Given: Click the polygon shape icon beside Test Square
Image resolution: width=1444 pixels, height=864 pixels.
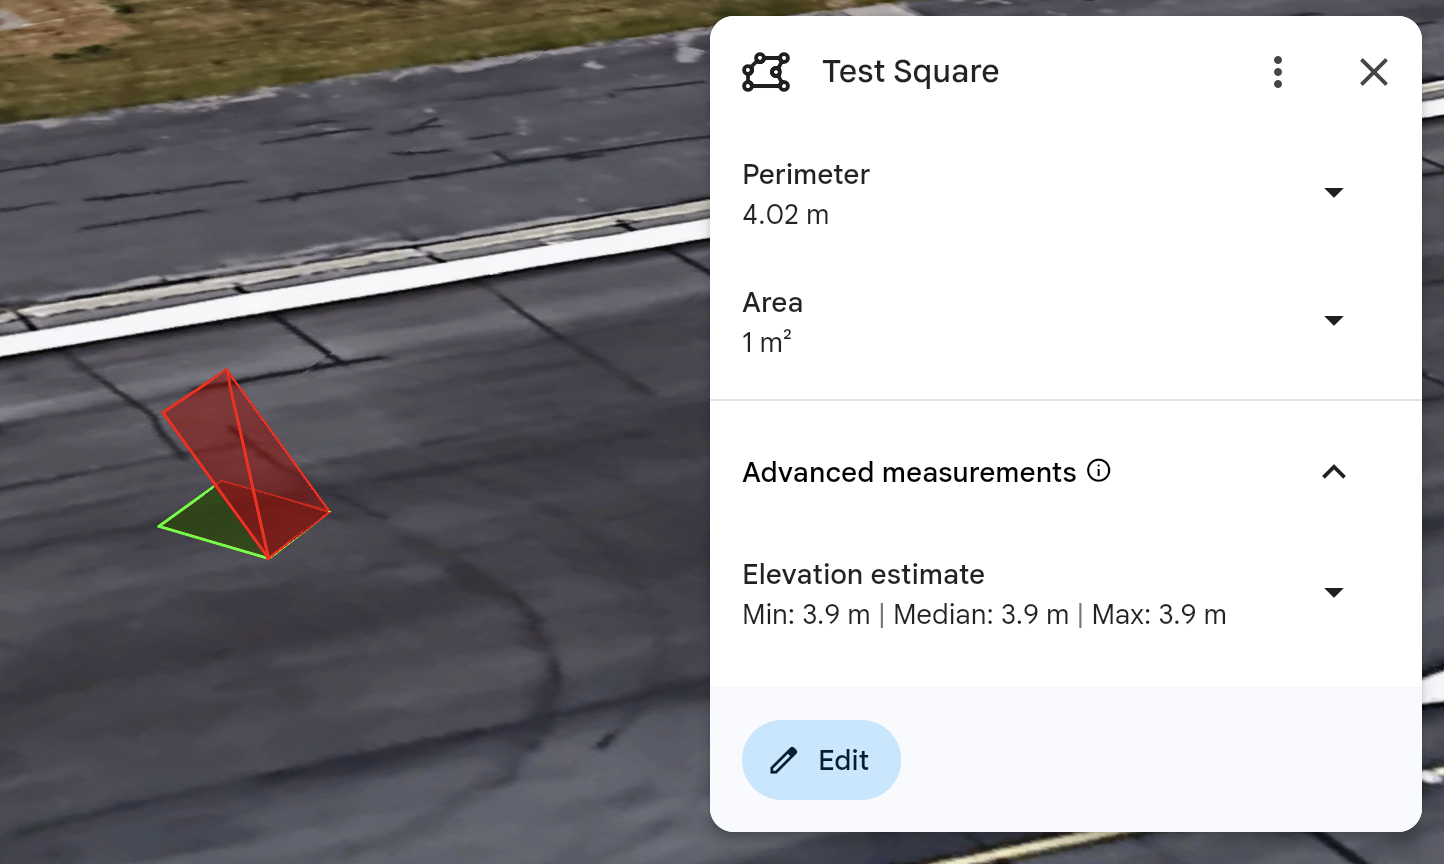Looking at the screenshot, I should coord(766,72).
